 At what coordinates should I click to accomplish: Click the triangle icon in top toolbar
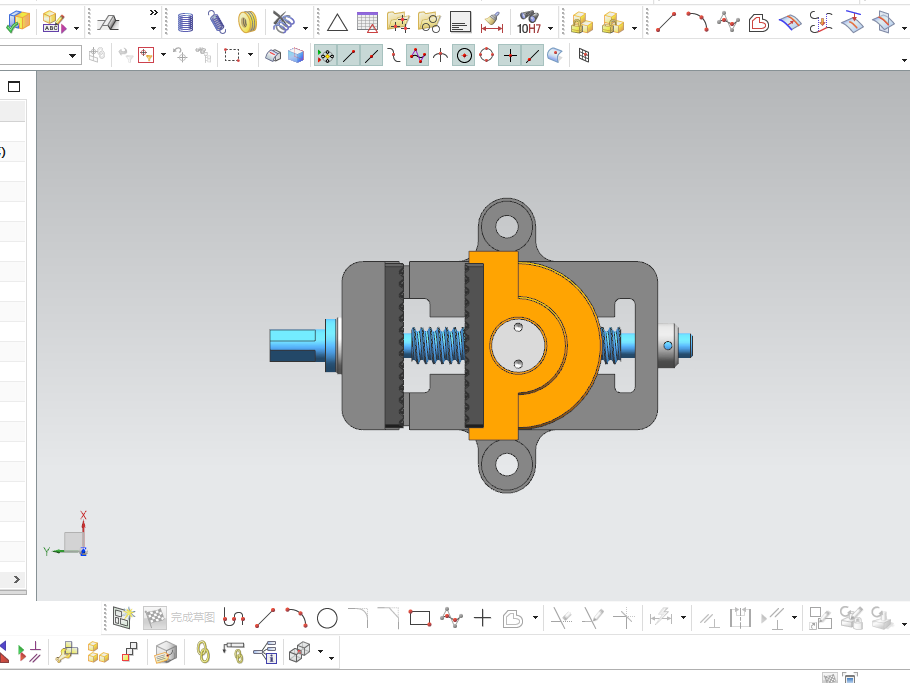(x=337, y=23)
